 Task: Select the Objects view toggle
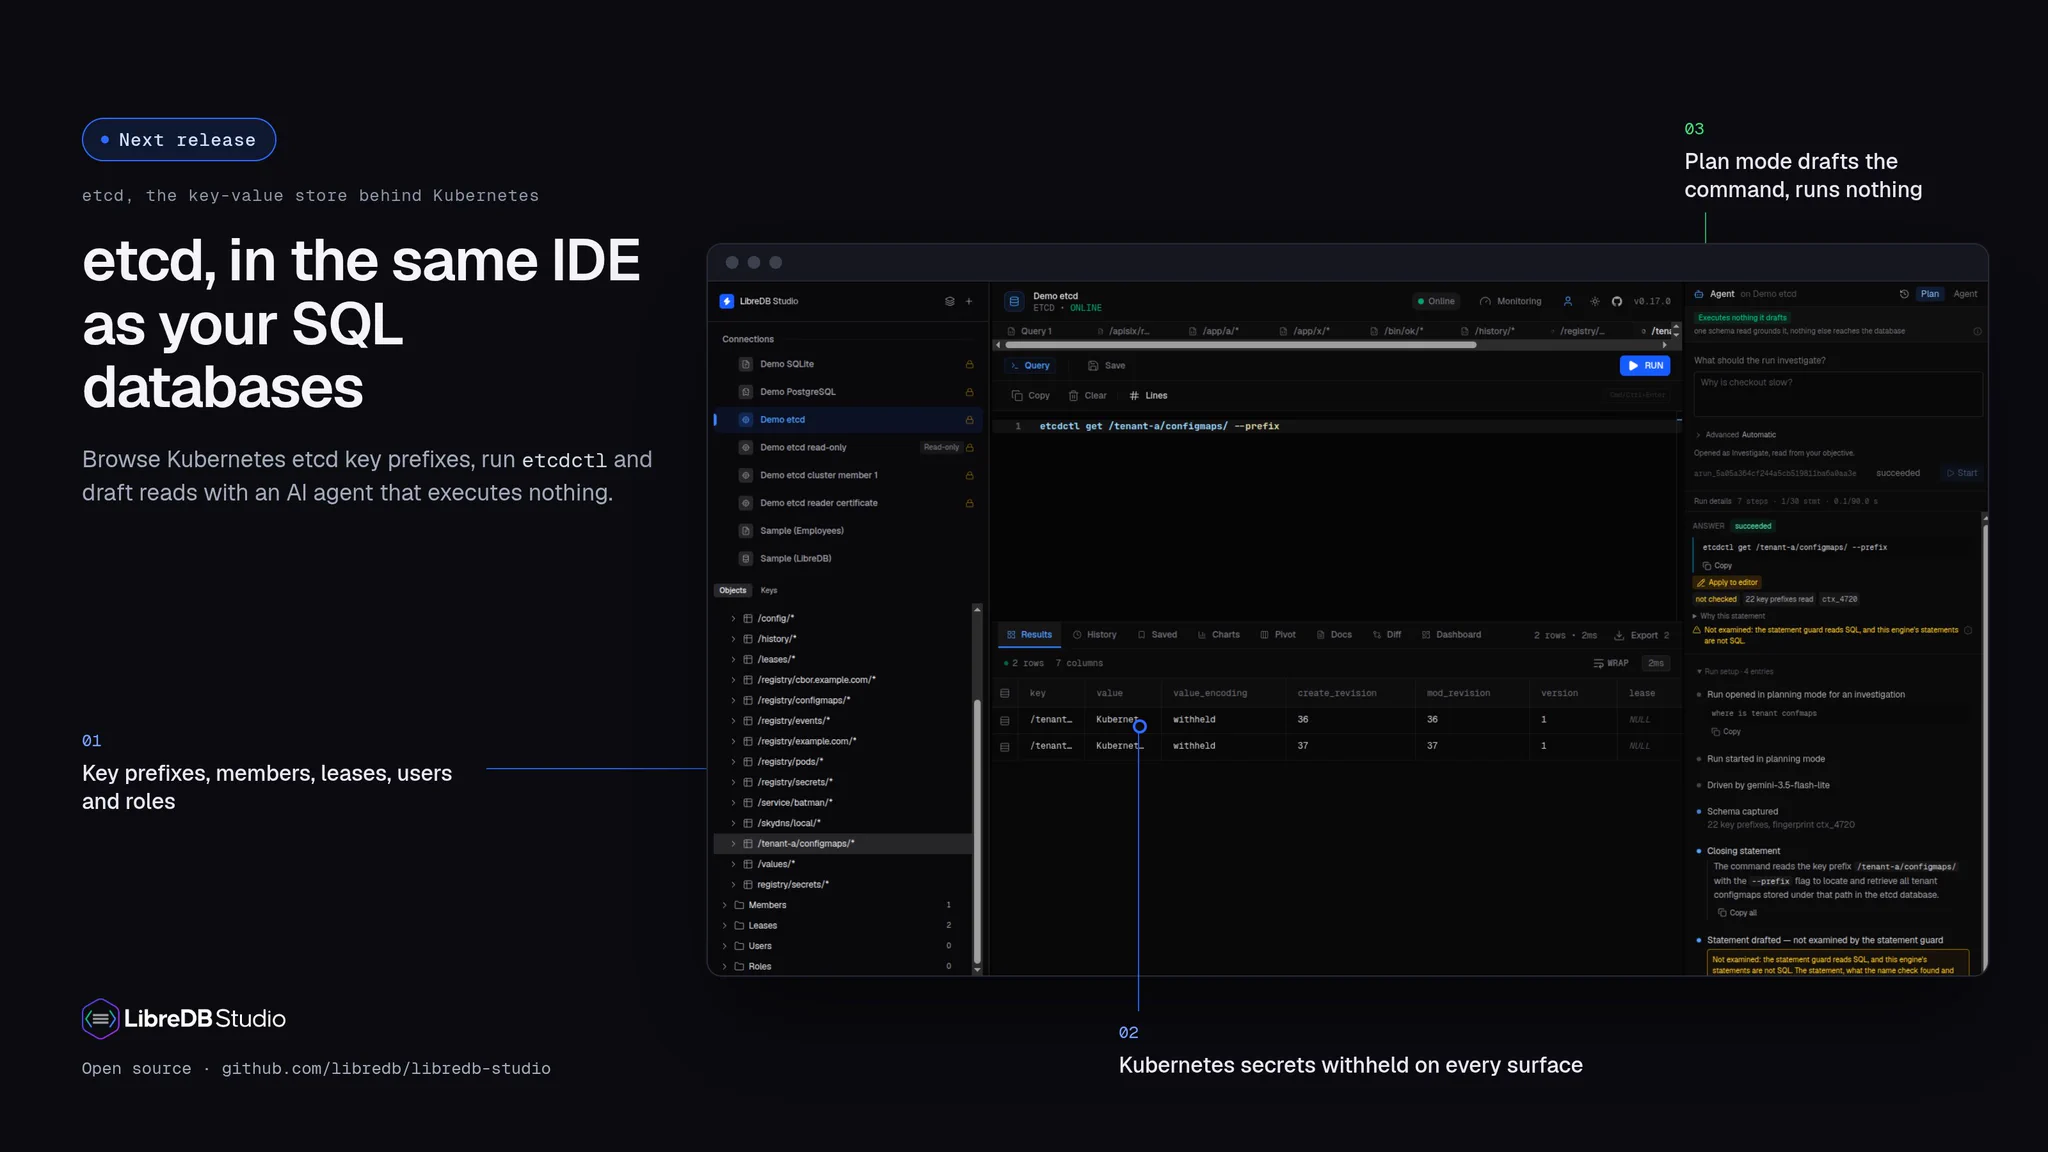(x=733, y=591)
